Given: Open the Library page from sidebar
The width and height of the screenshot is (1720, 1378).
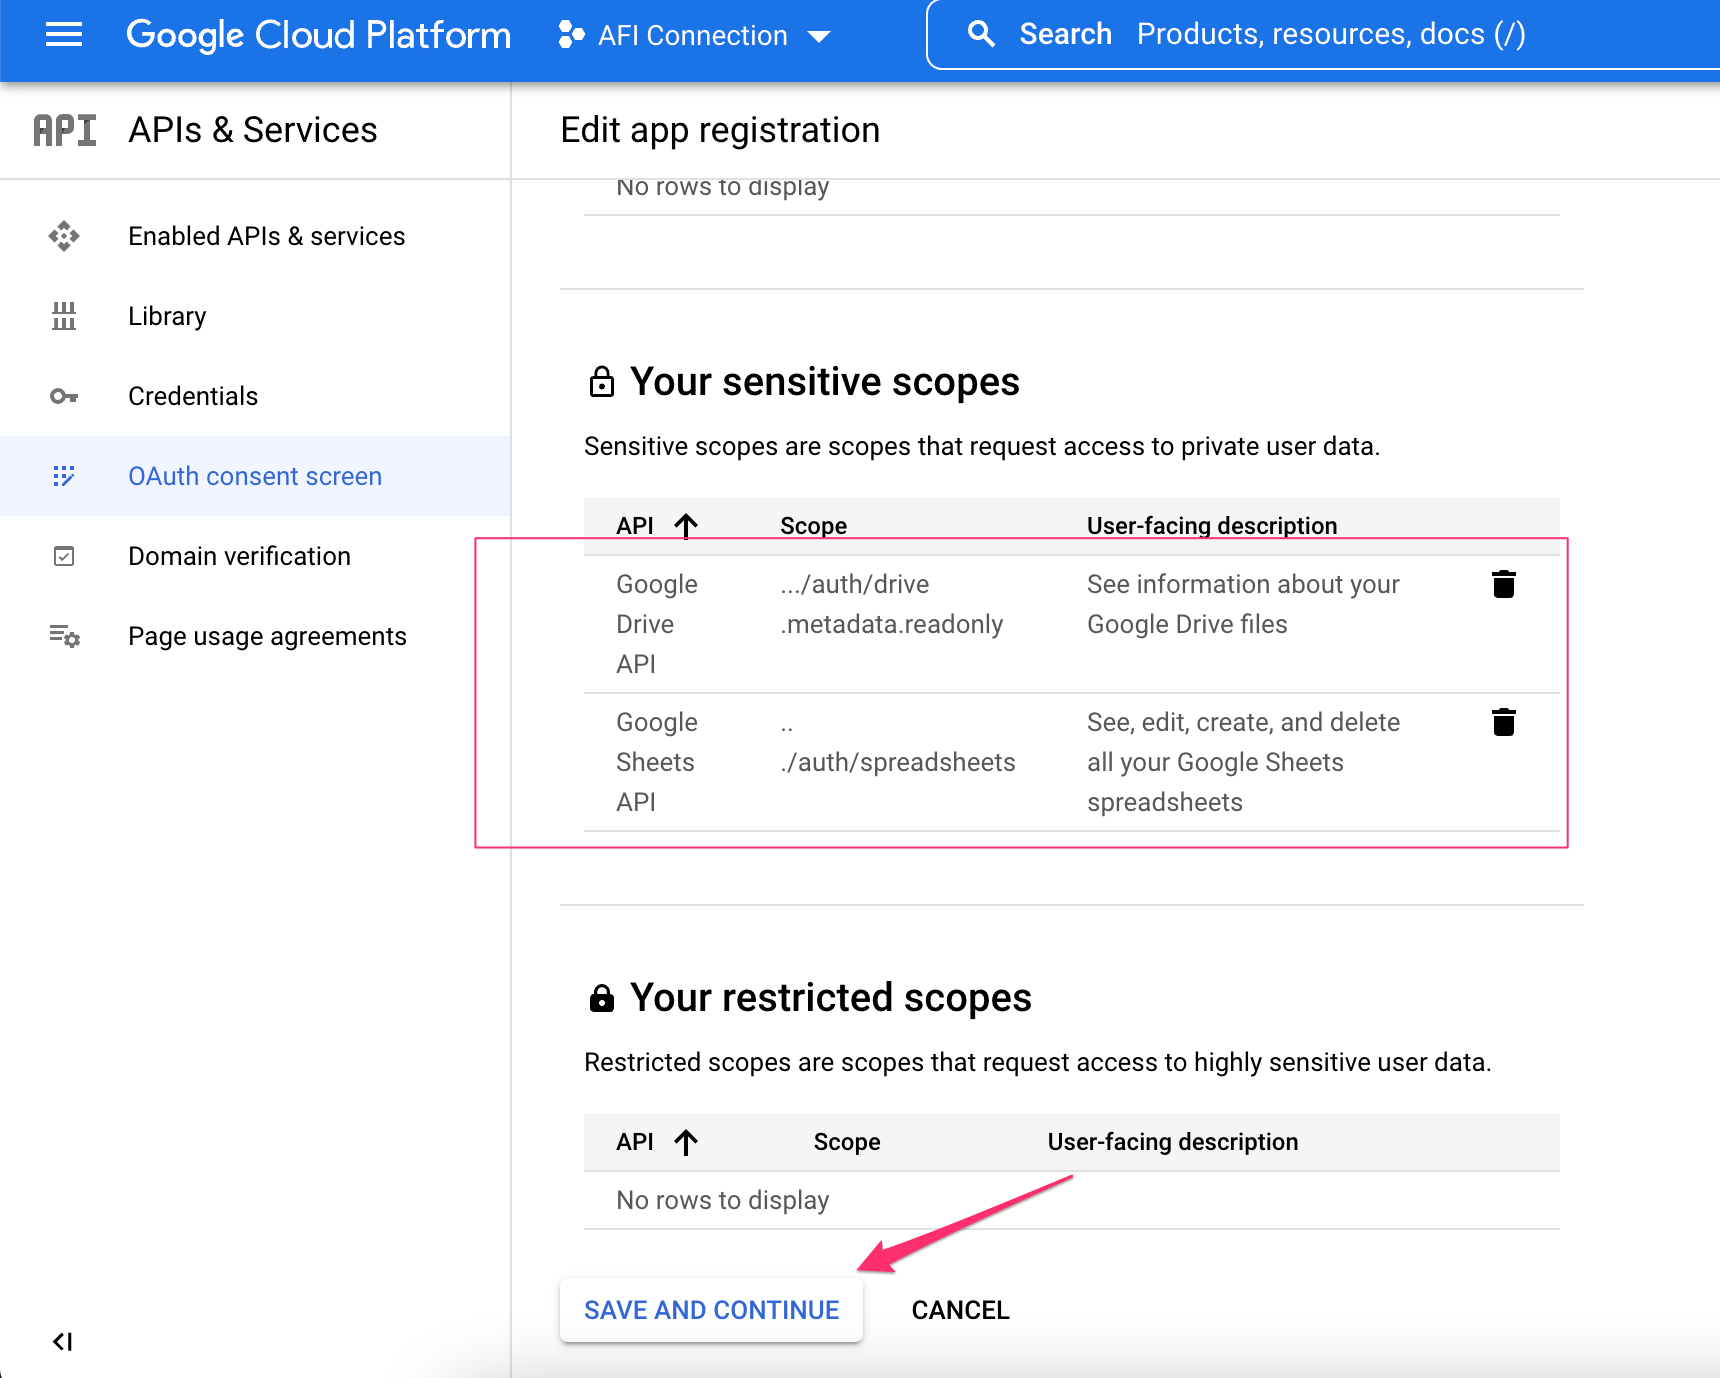Looking at the screenshot, I should (x=166, y=316).
